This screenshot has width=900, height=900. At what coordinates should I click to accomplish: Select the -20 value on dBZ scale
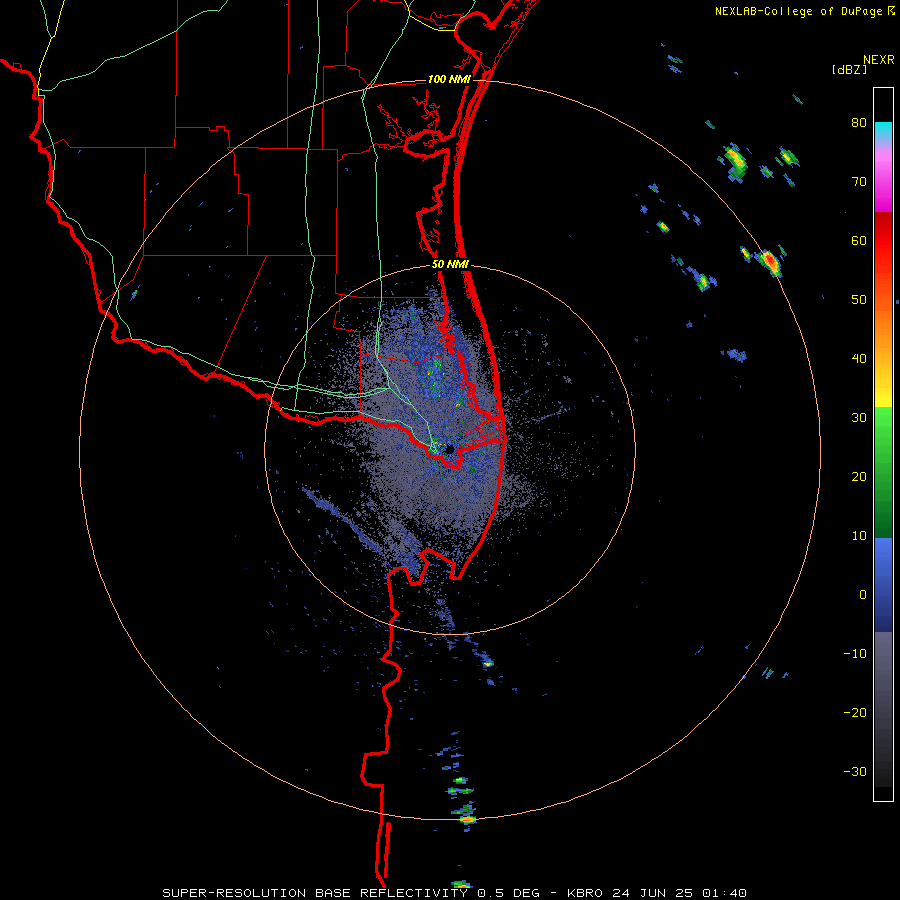tap(855, 713)
